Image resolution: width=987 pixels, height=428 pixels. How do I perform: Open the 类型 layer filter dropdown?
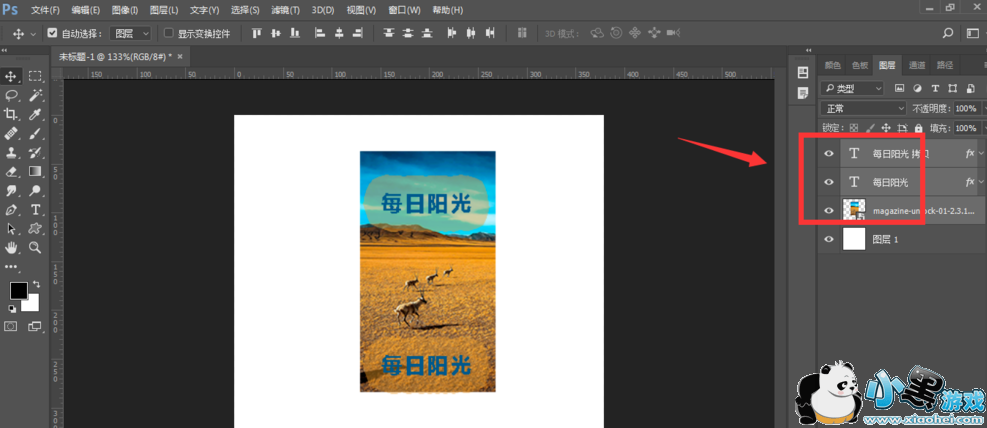click(x=852, y=88)
